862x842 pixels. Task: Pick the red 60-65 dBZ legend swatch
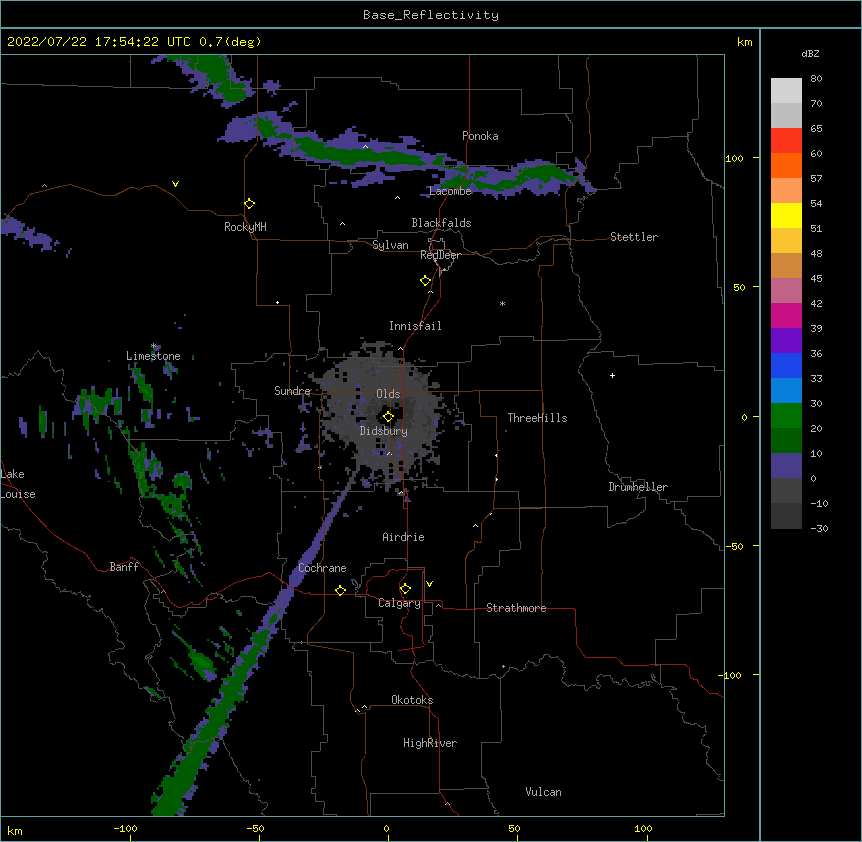[x=786, y=141]
